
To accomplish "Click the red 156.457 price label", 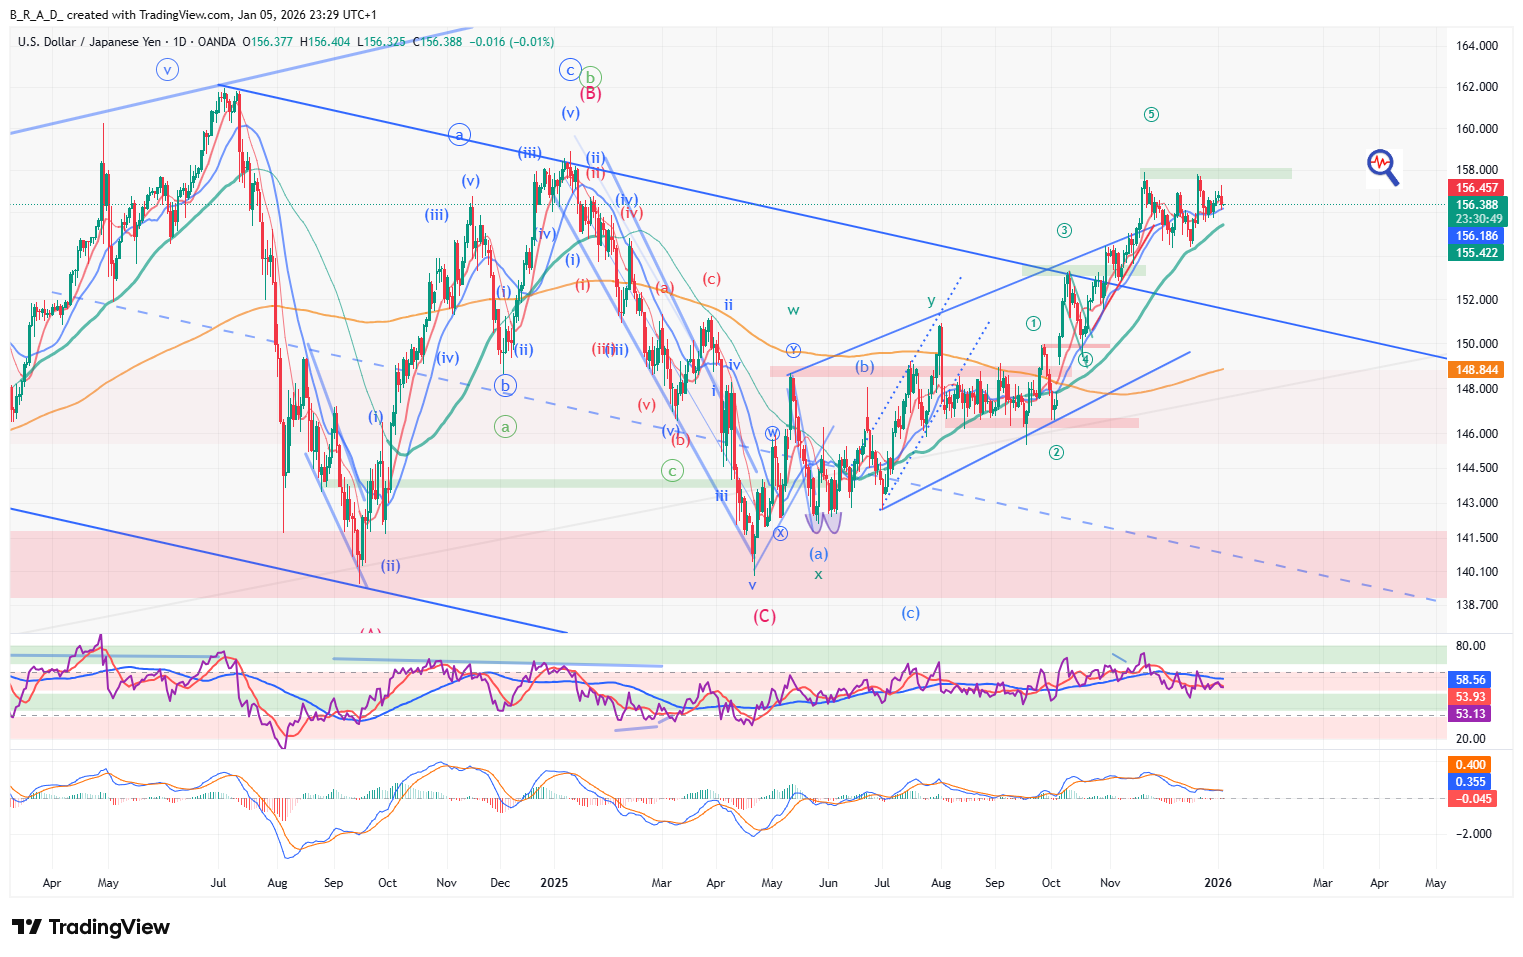I will coord(1476,188).
